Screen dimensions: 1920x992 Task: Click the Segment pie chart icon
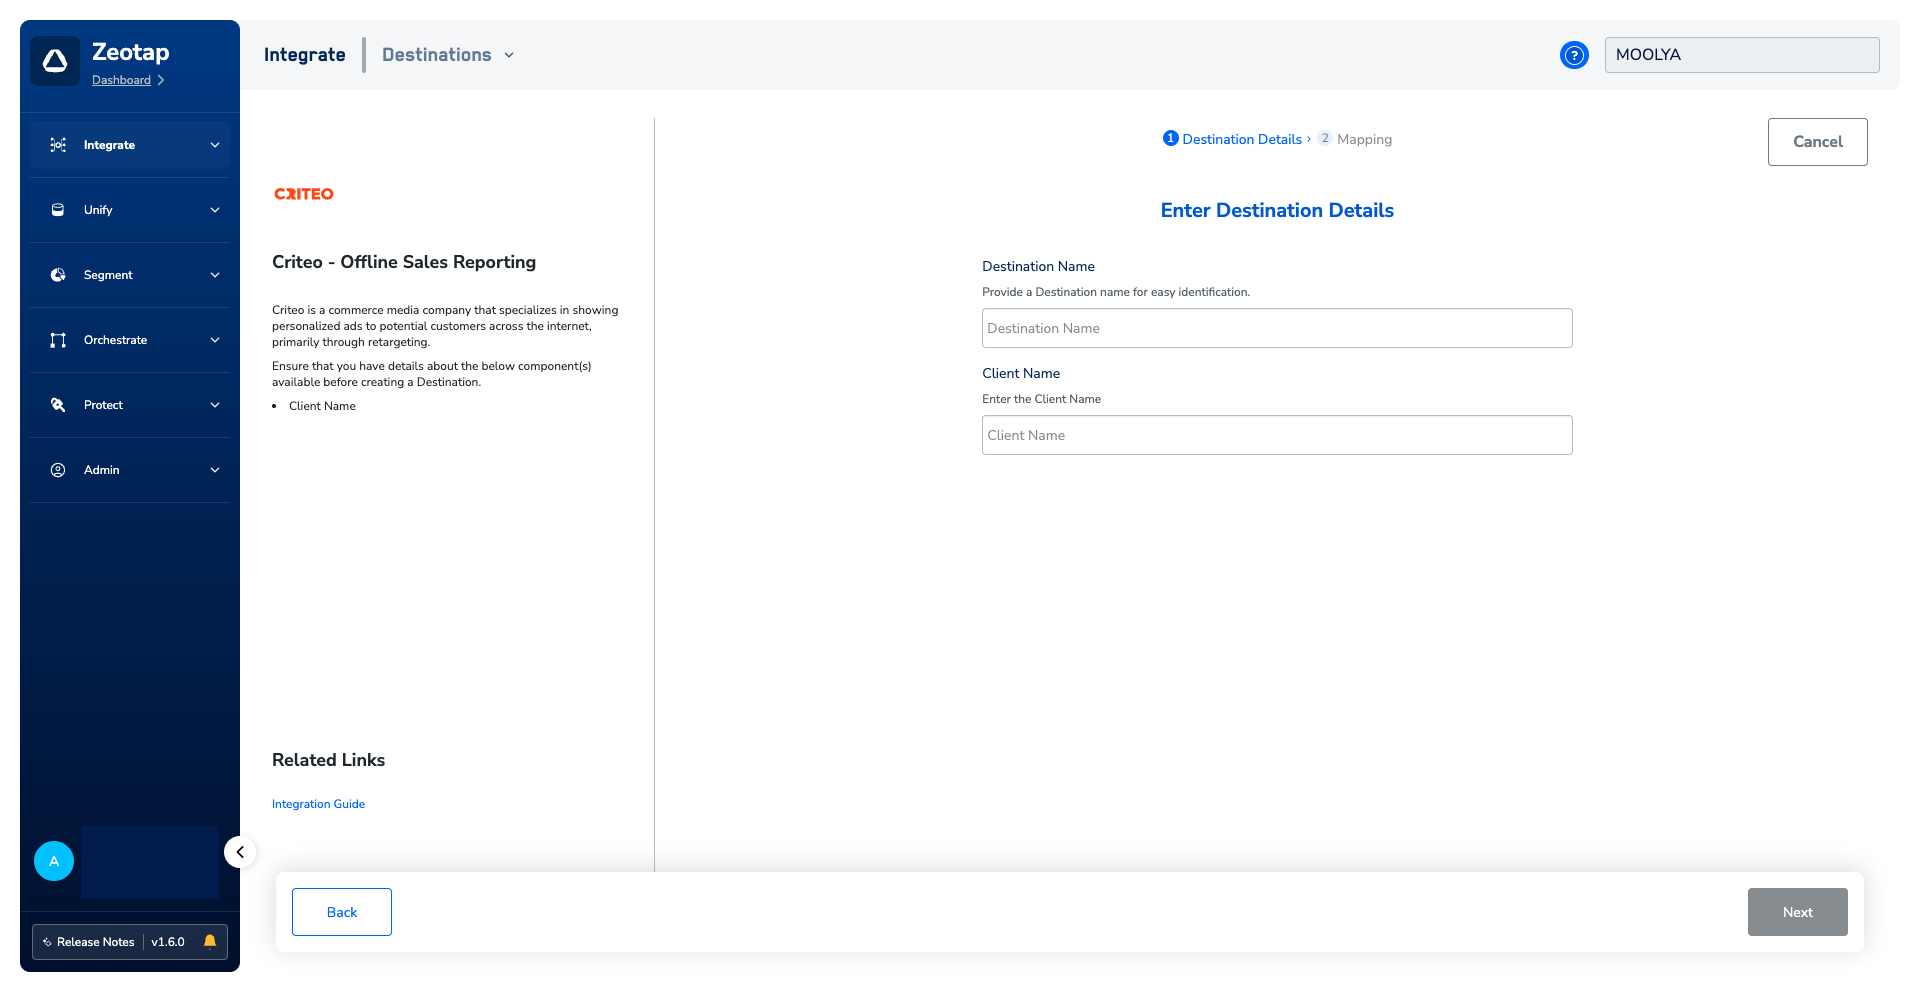[58, 275]
